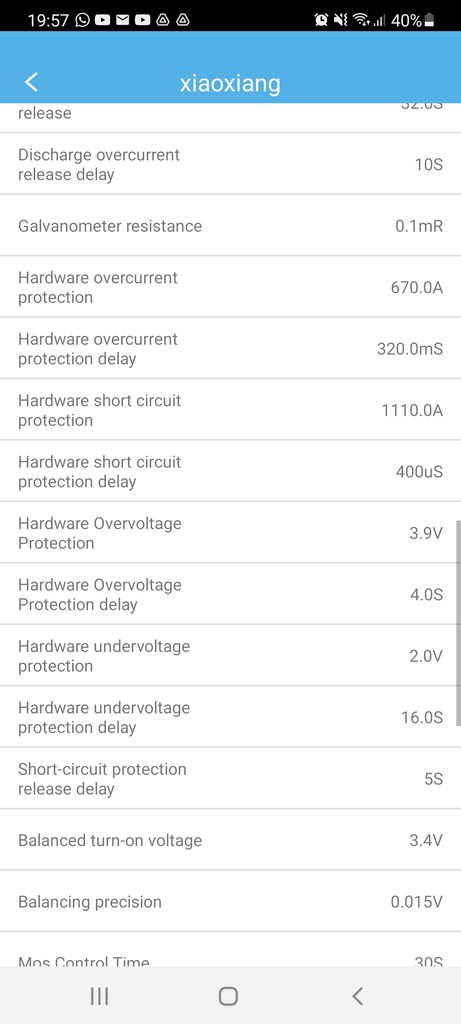Open Android recent apps button
This screenshot has width=461, height=1024.
click(99, 996)
